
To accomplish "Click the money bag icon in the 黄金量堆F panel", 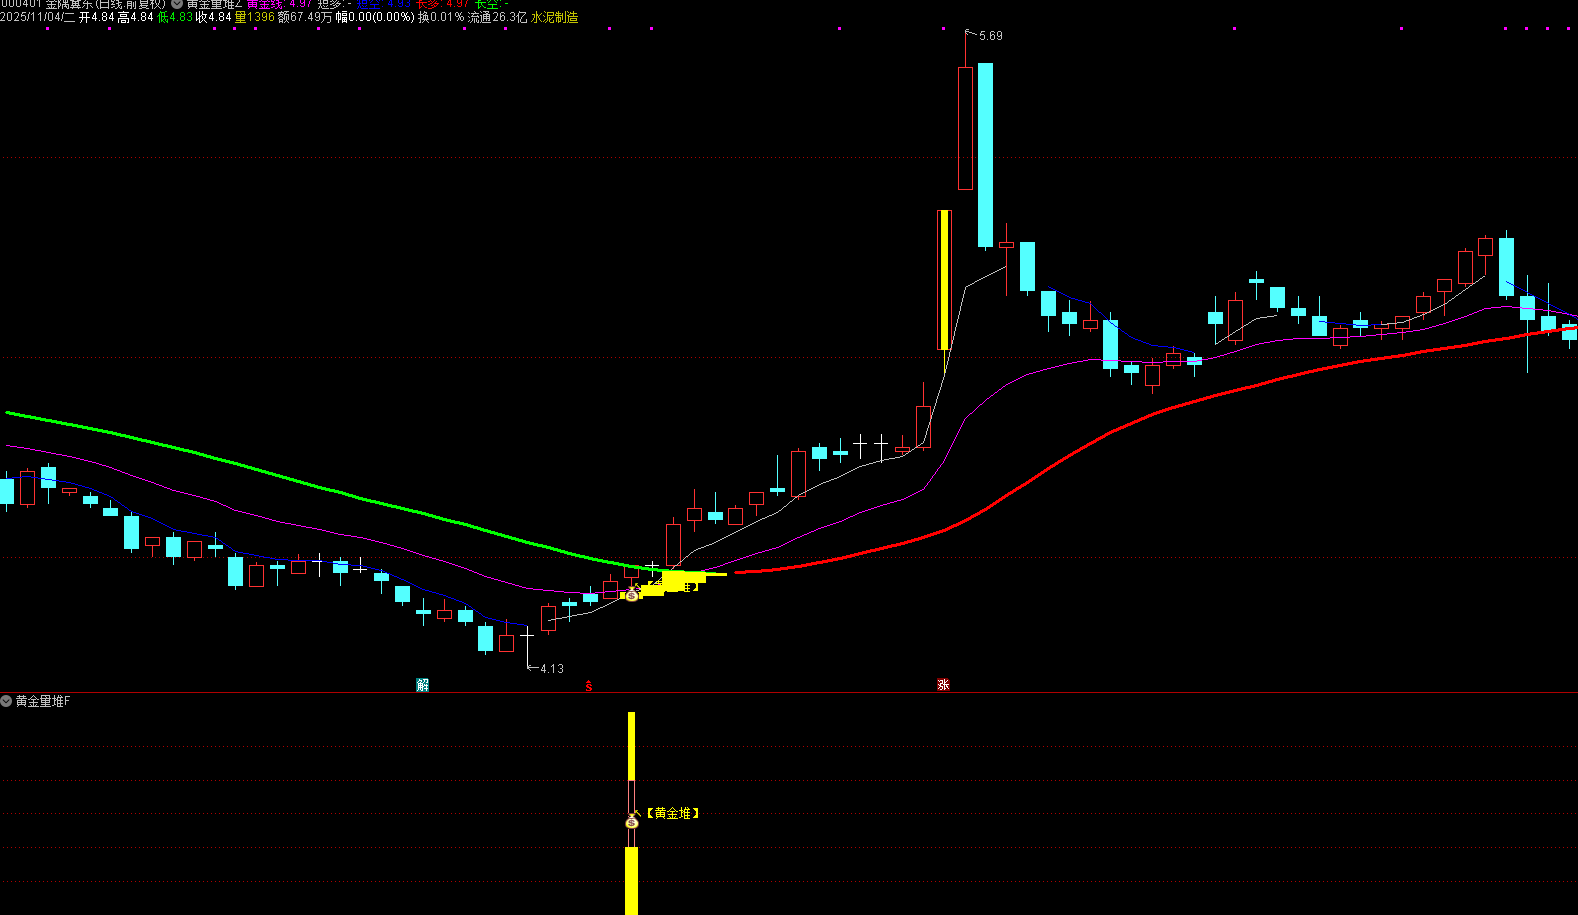I will pos(632,820).
